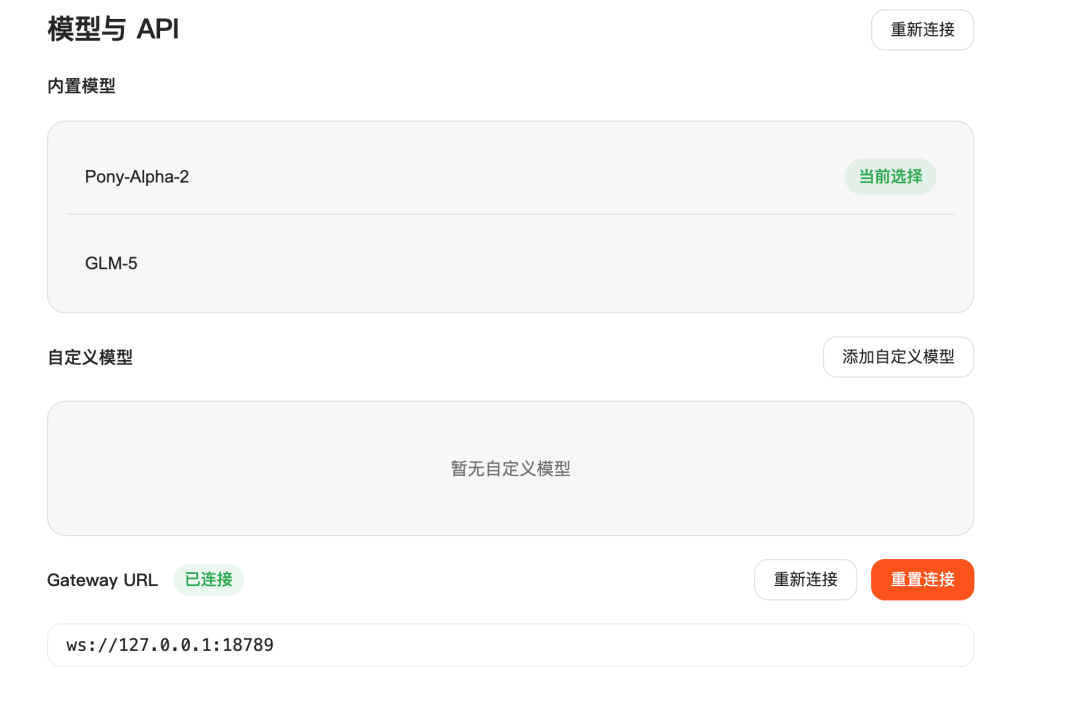Click divider line between Pony-Alpha-2 and GLM-5
Screen dimensions: 1080x706
(510, 214)
